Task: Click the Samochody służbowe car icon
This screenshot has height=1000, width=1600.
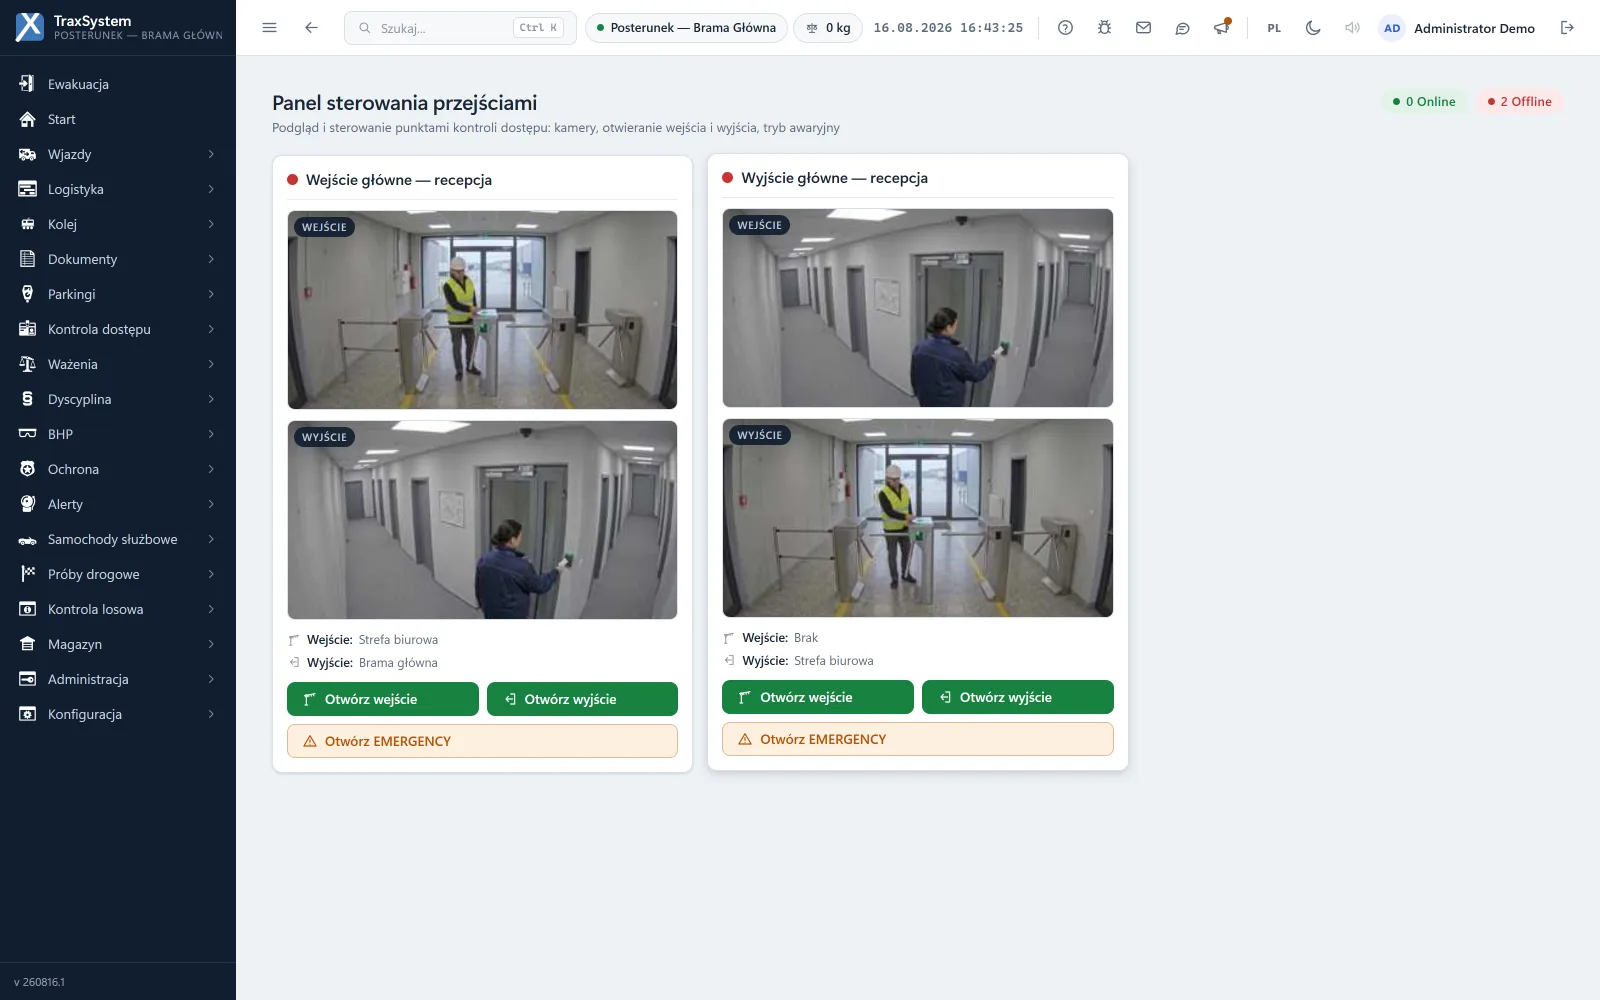Action: tap(28, 539)
